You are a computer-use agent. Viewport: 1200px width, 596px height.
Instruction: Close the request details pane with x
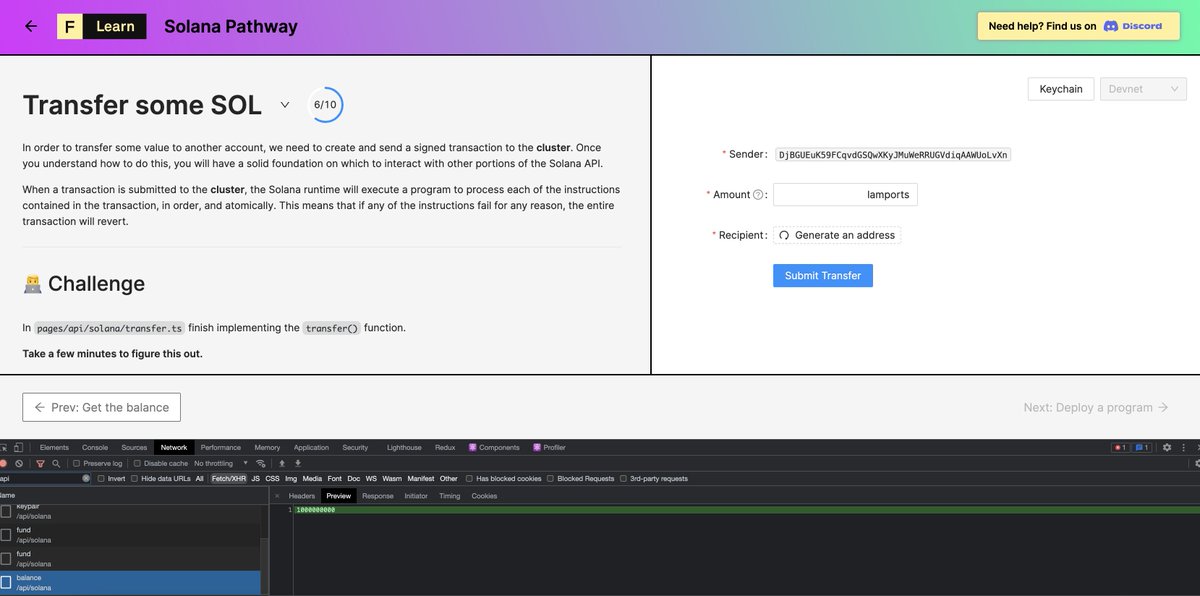(277, 496)
